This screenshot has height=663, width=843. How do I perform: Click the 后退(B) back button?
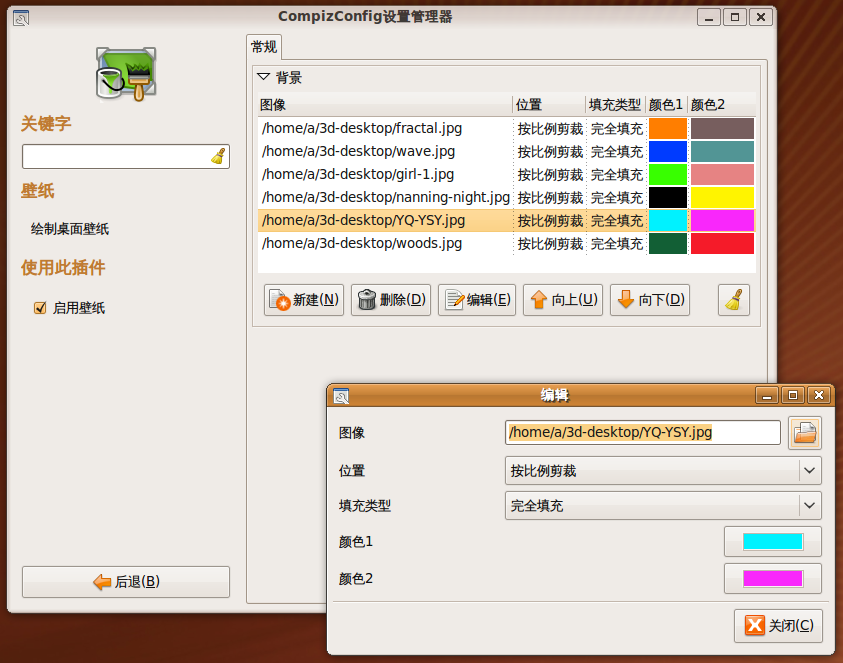(126, 582)
